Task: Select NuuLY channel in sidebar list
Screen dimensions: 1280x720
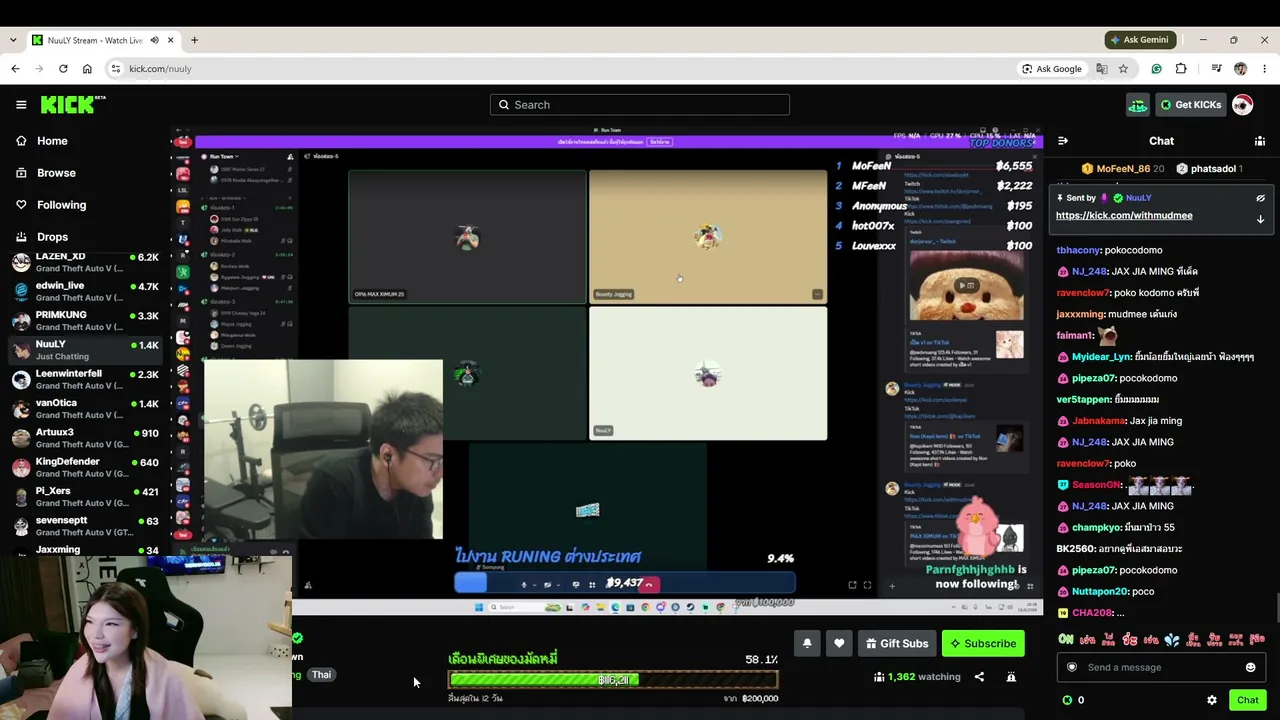Action: pyautogui.click(x=85, y=350)
